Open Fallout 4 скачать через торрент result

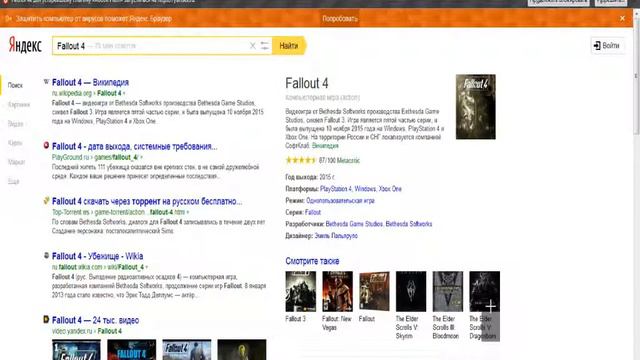(x=147, y=201)
